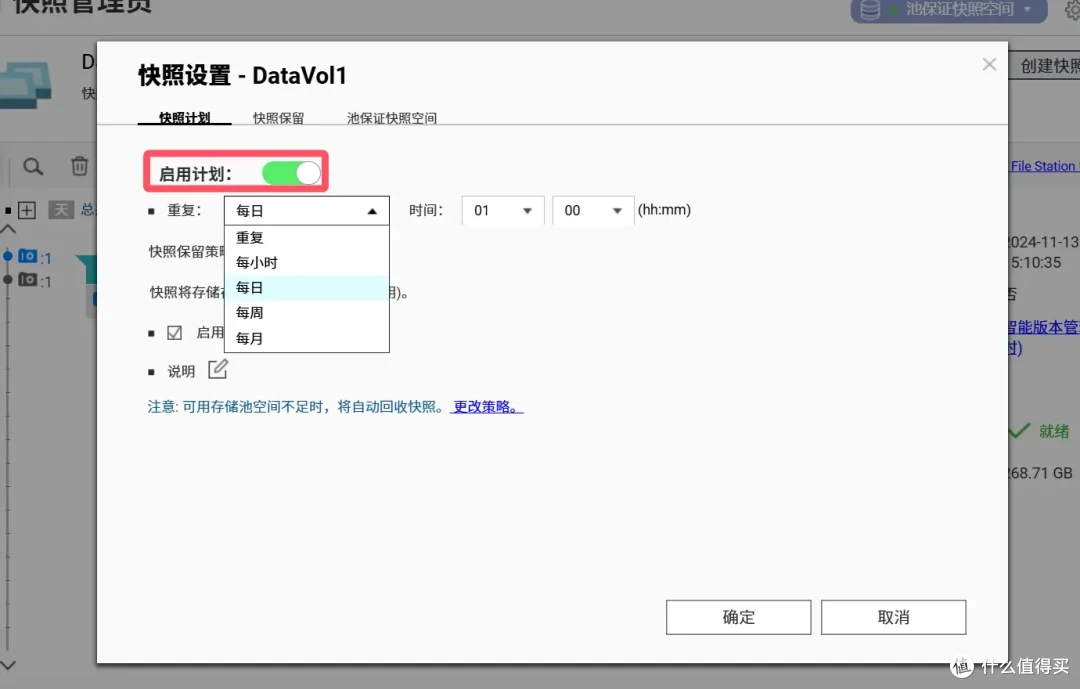1080x689 pixels.
Task: Edit the 说明 description pencil icon
Action: (218, 369)
